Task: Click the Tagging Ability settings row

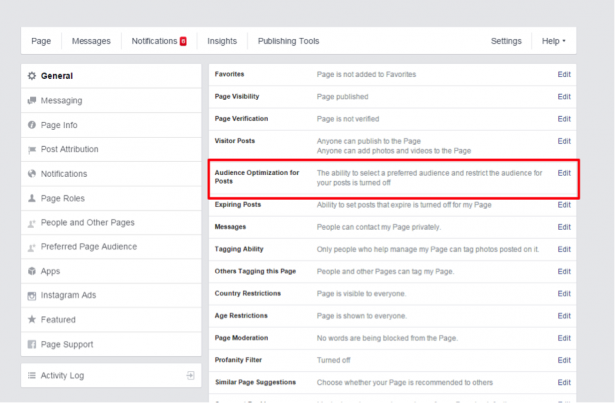Action: [x=393, y=249]
